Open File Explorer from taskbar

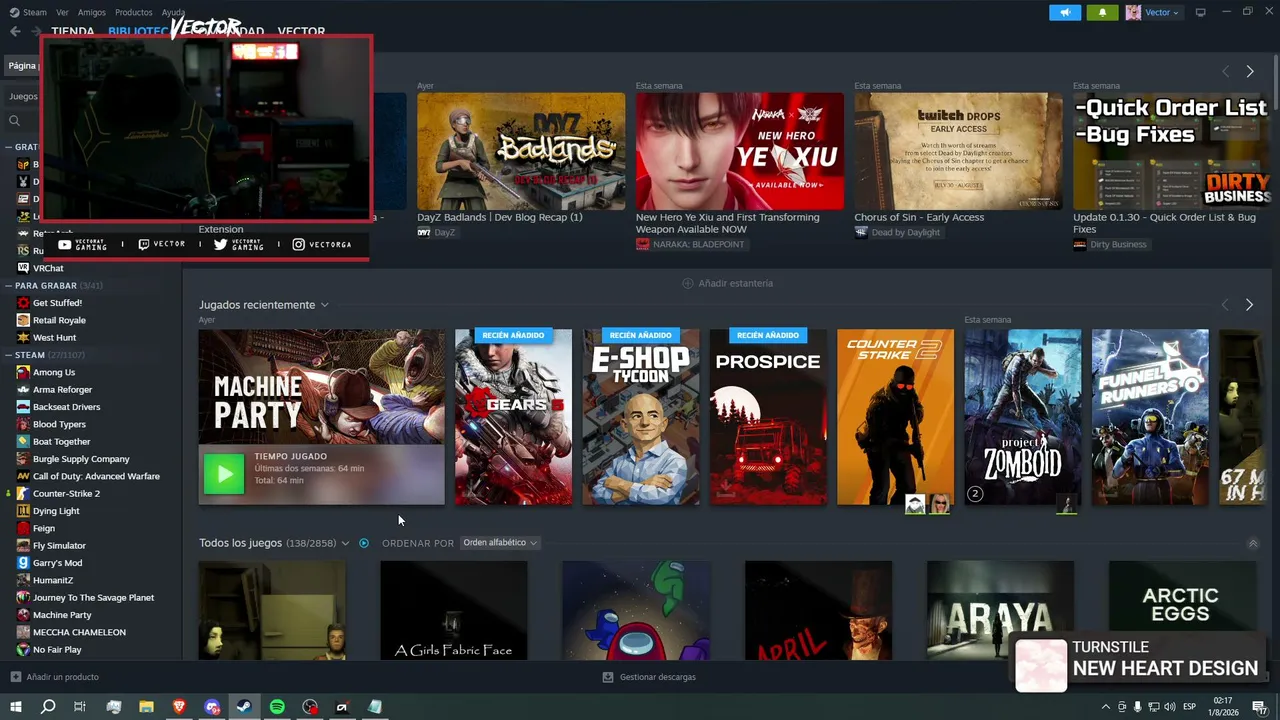pos(146,707)
